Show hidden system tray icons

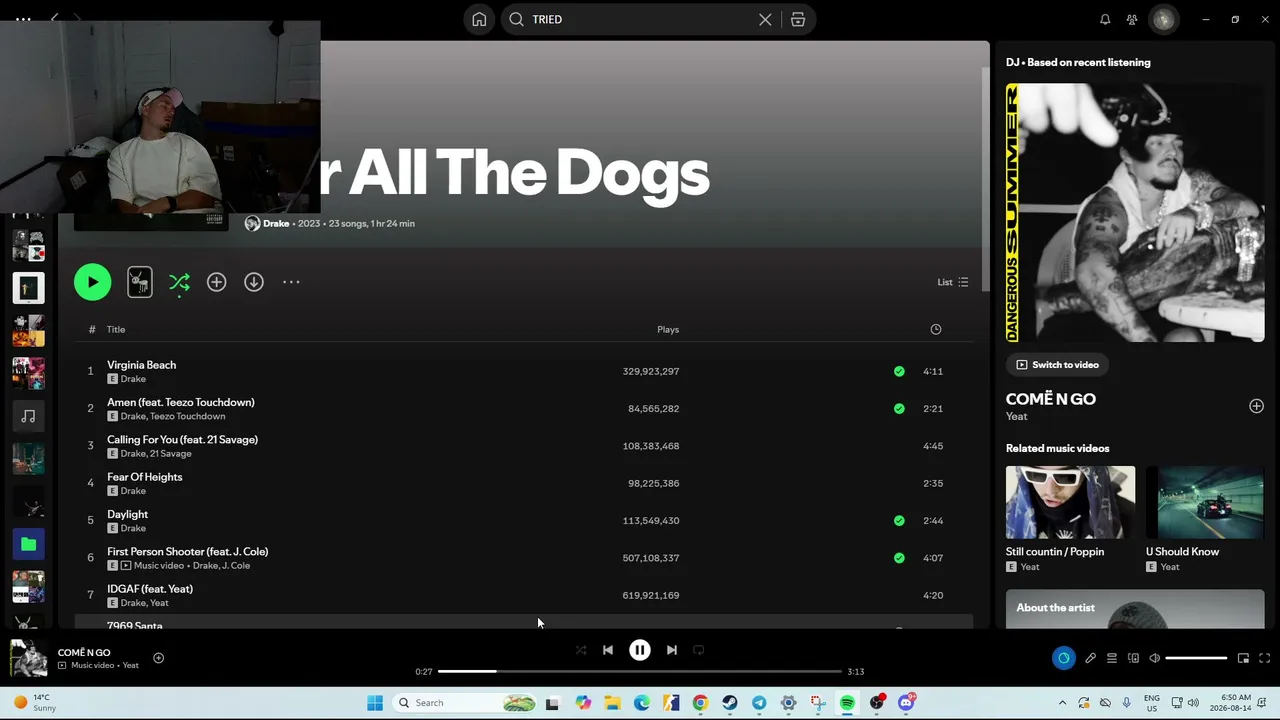click(1062, 703)
